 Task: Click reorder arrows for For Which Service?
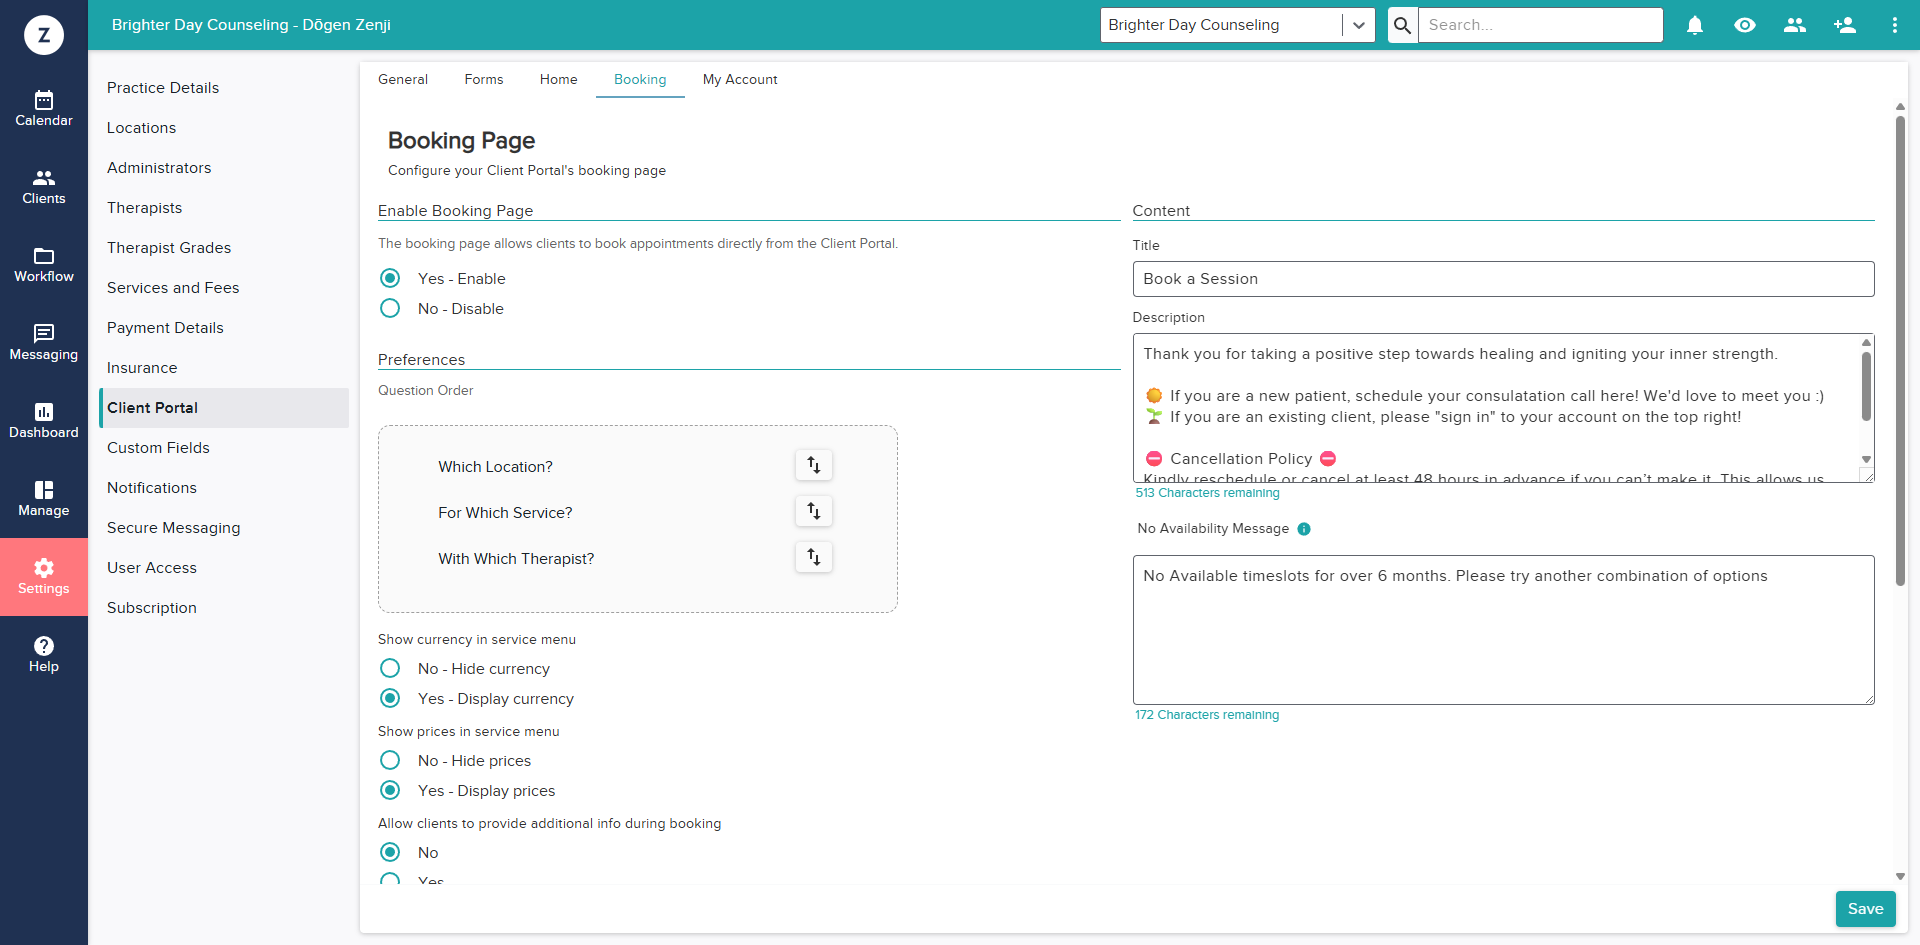tap(814, 511)
